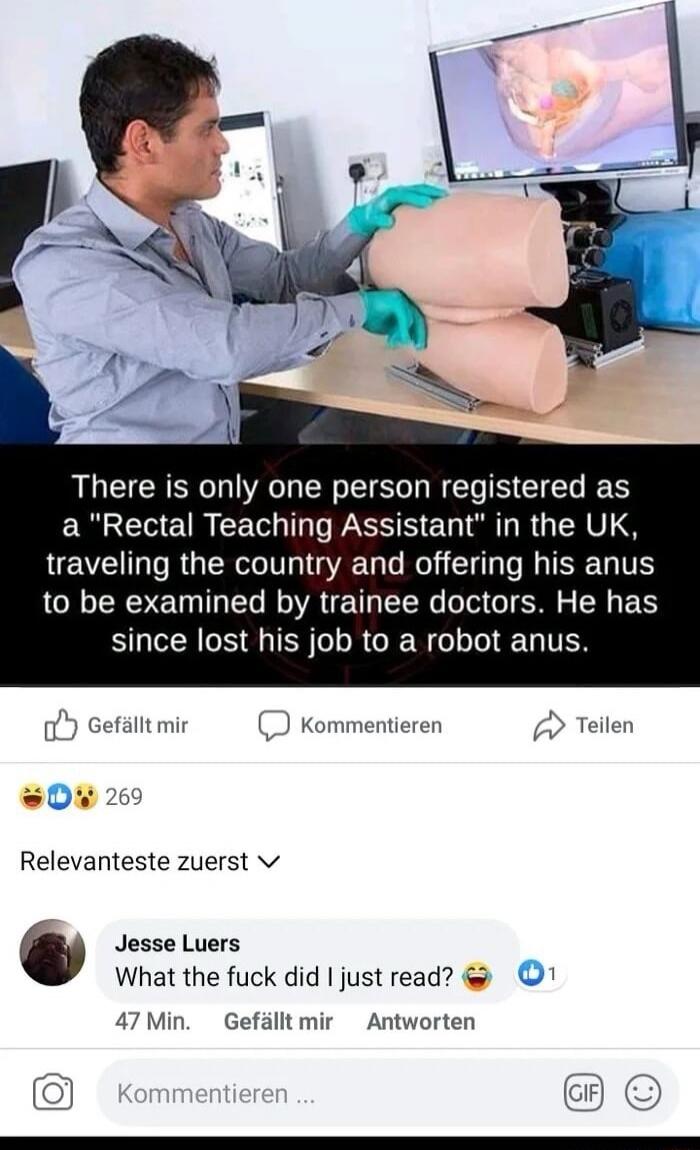Reply to comment with Antworten
The width and height of the screenshot is (700, 1150).
click(420, 1021)
